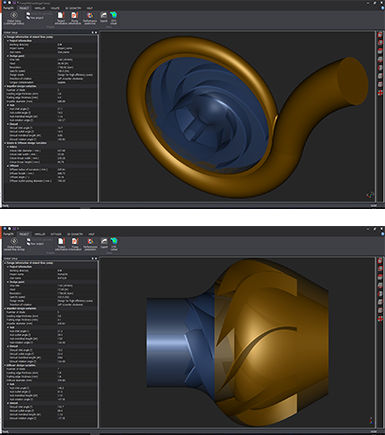
Task: Collapse Diffuser design variables group in lower window
Action: (x=5, y=365)
